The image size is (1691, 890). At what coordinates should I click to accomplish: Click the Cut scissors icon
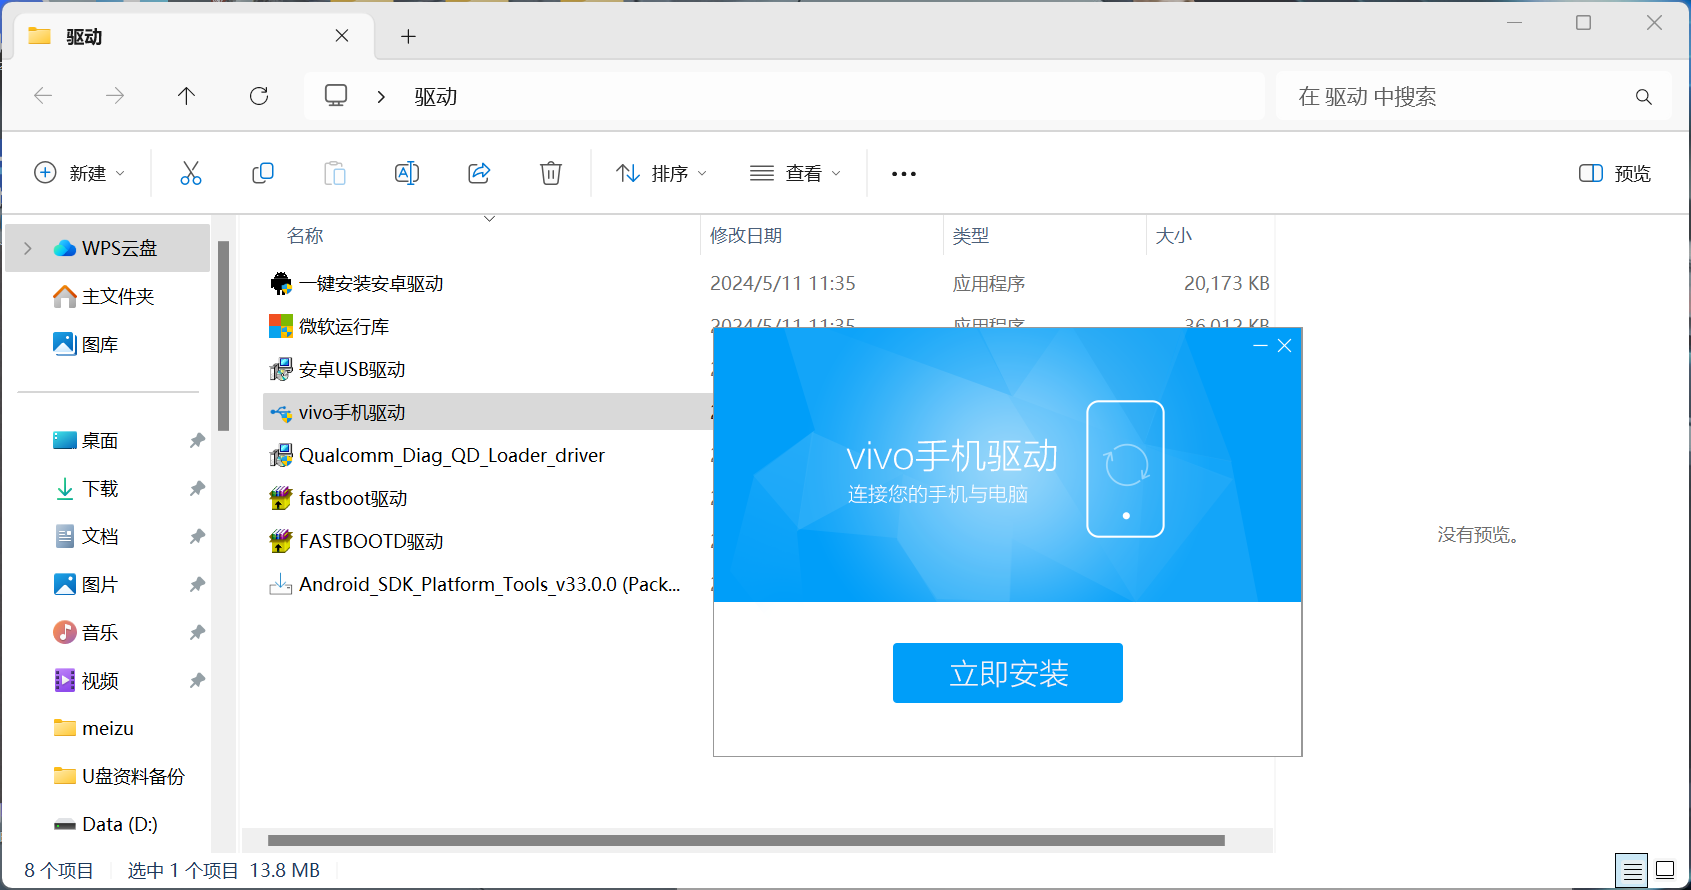coord(190,173)
